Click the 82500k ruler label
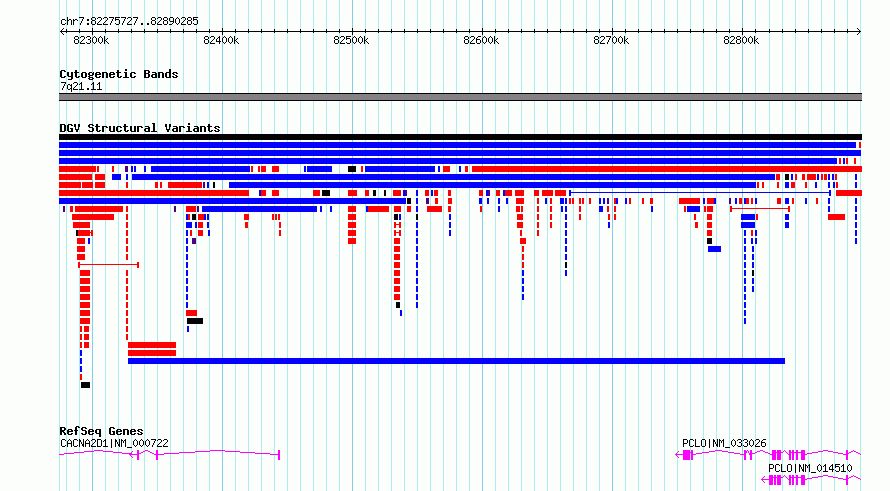890x491 pixels. click(351, 40)
